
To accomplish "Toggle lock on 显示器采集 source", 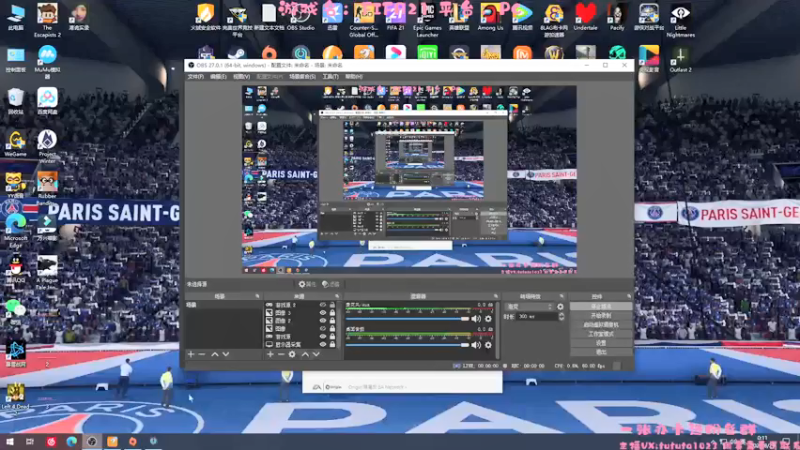I will tap(333, 344).
